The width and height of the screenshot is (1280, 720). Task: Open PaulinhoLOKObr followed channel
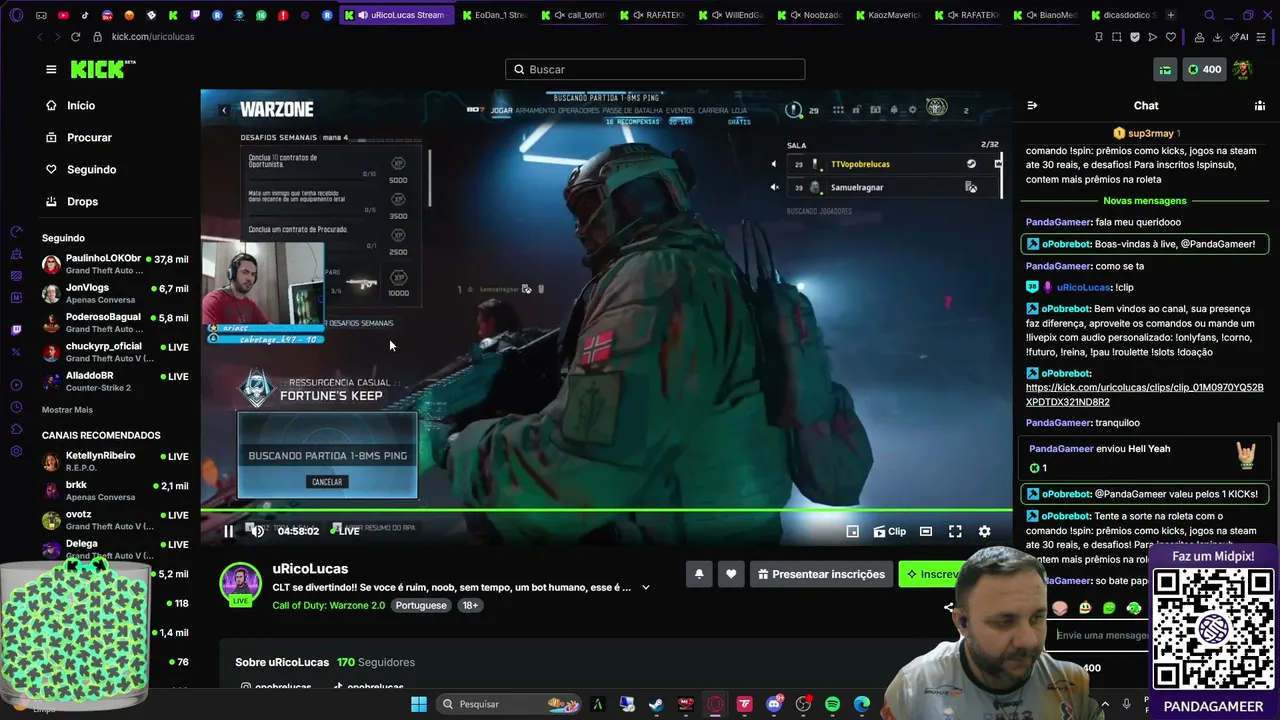[x=115, y=264]
